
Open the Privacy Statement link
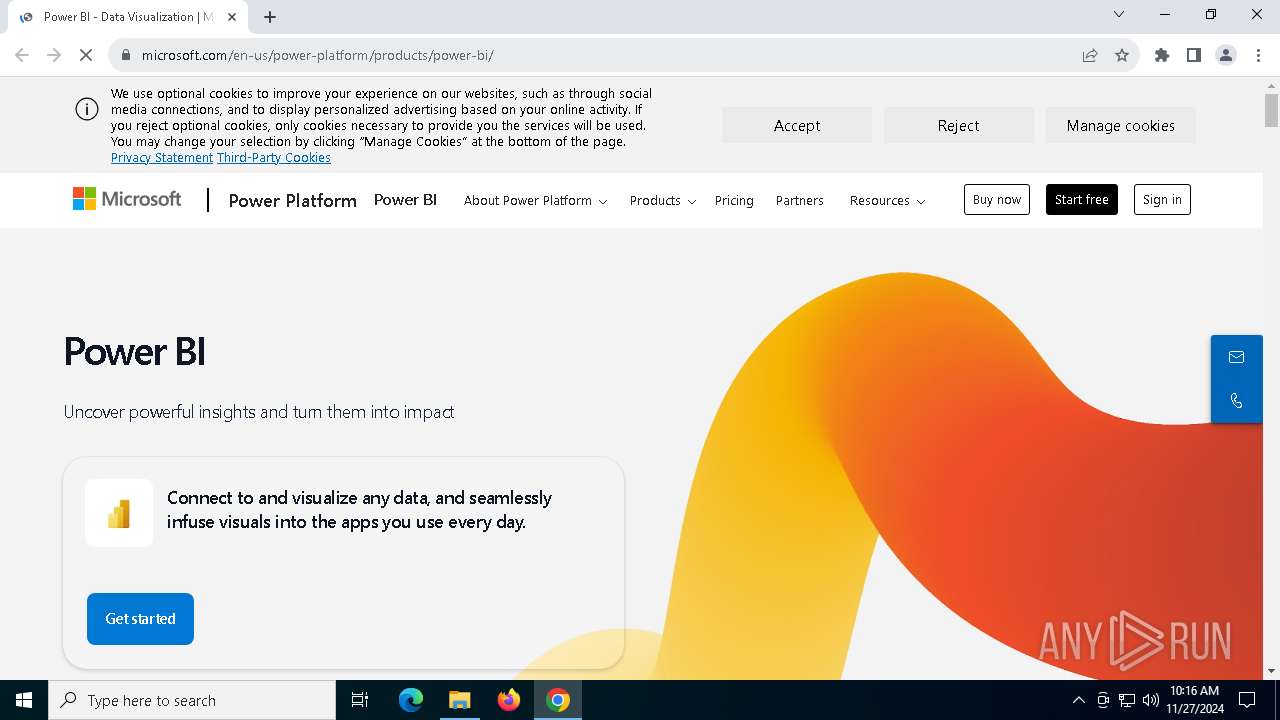[x=162, y=158]
